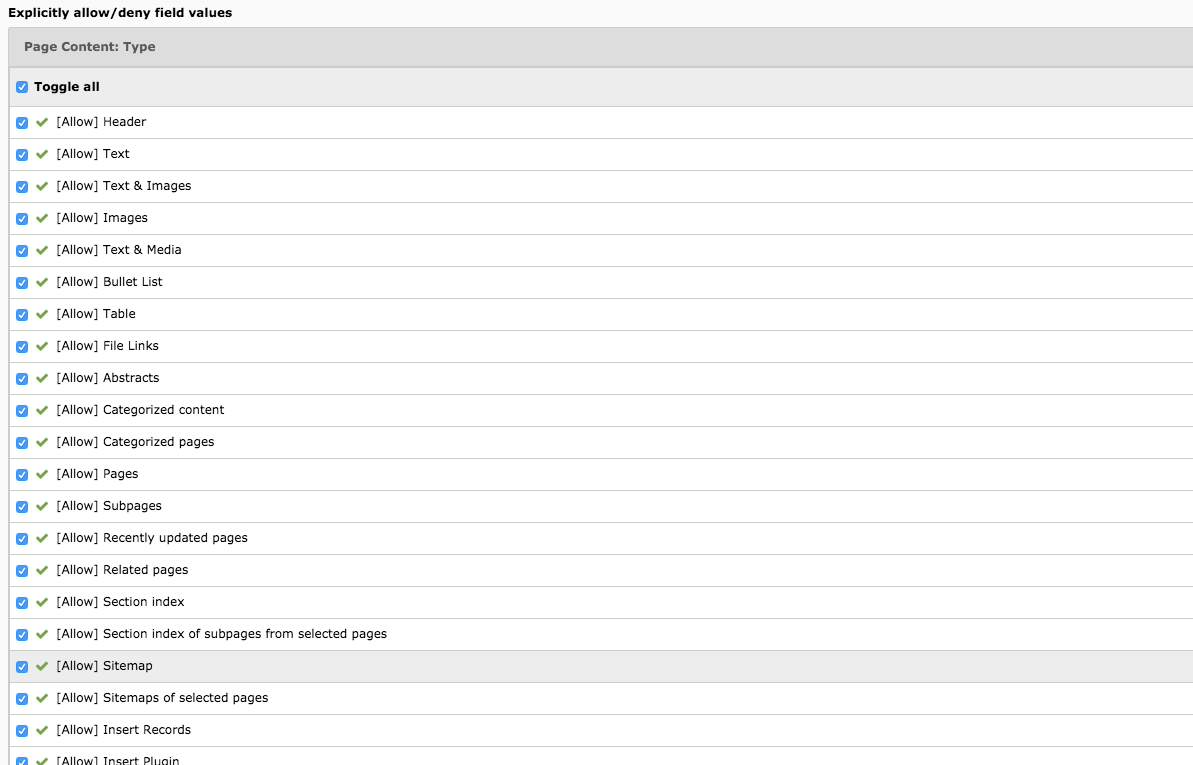The width and height of the screenshot is (1193, 765).
Task: Click the '[Allow] Recently updated pages' label
Action: [152, 537]
